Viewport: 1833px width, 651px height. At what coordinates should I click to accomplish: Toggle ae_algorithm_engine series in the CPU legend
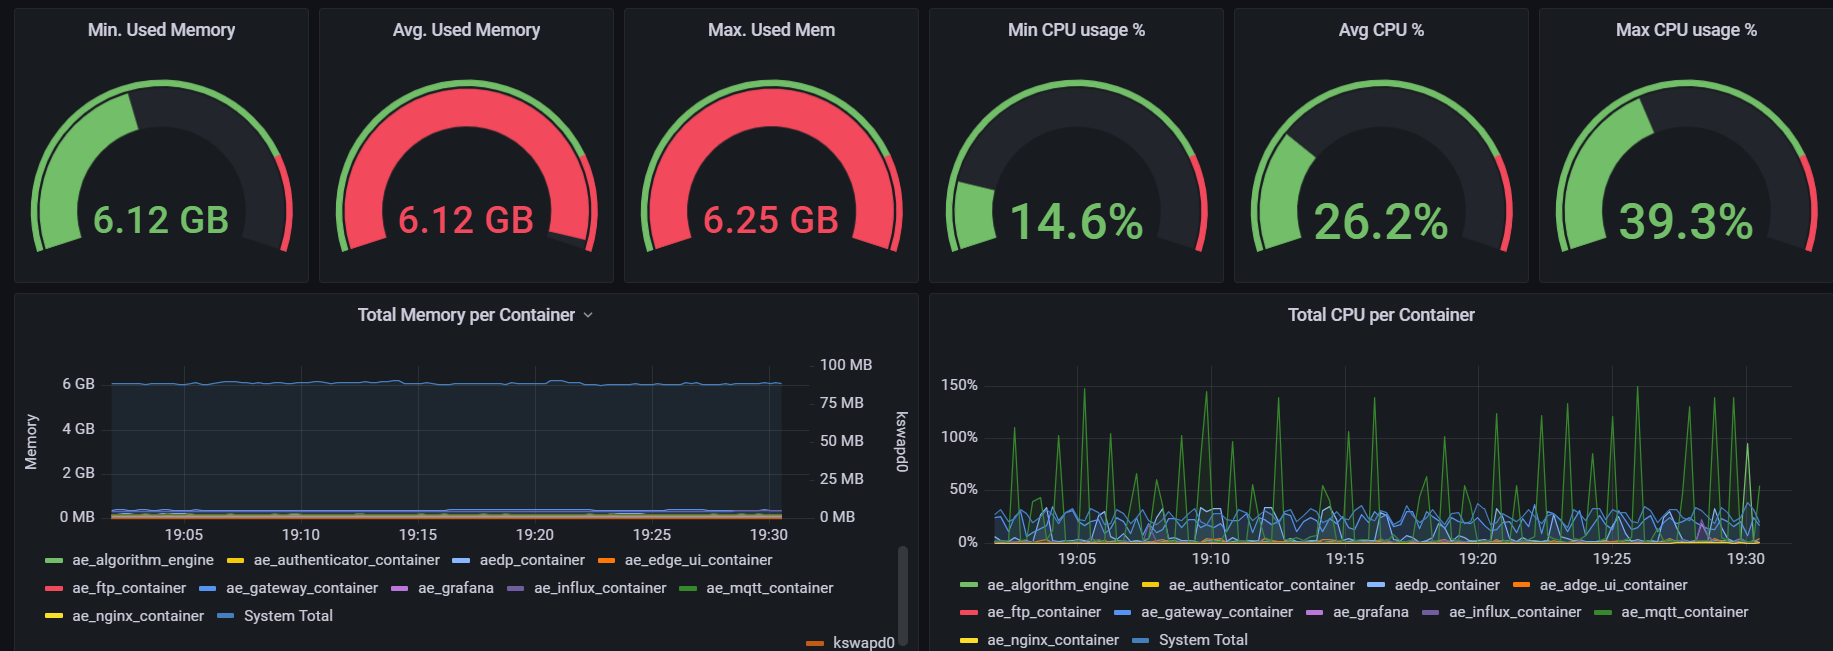point(1058,585)
